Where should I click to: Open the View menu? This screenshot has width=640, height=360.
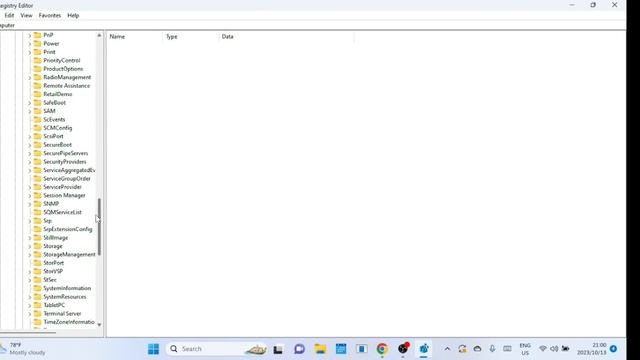point(27,16)
